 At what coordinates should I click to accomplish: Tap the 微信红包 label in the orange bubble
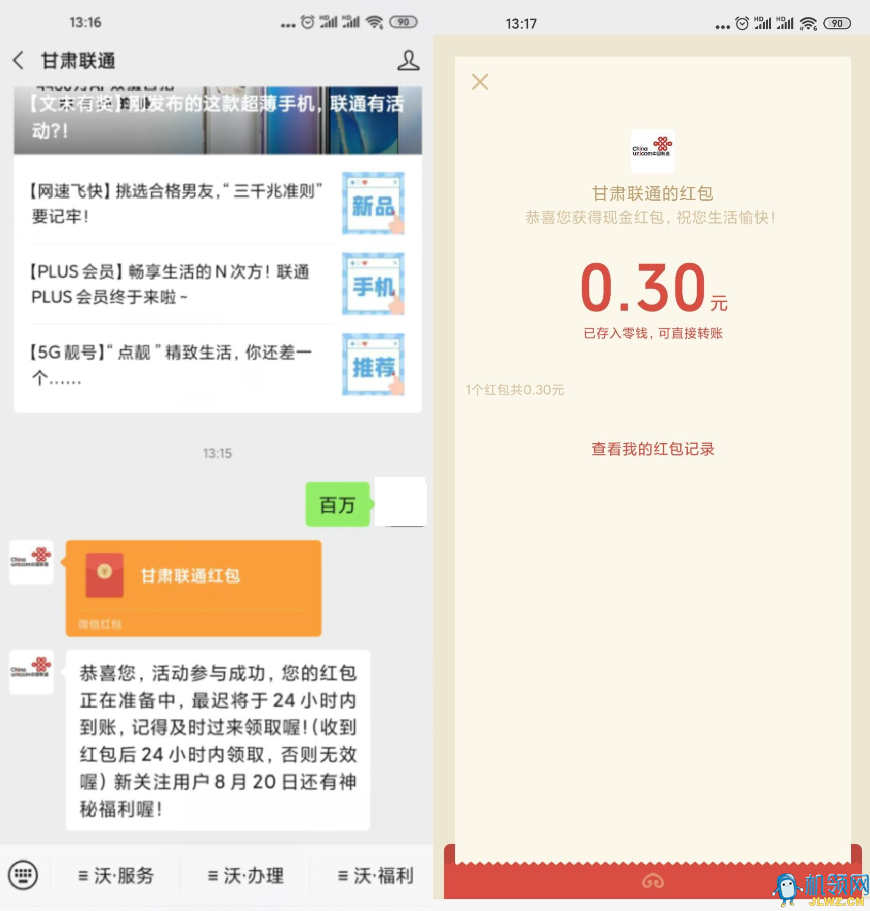(x=100, y=625)
